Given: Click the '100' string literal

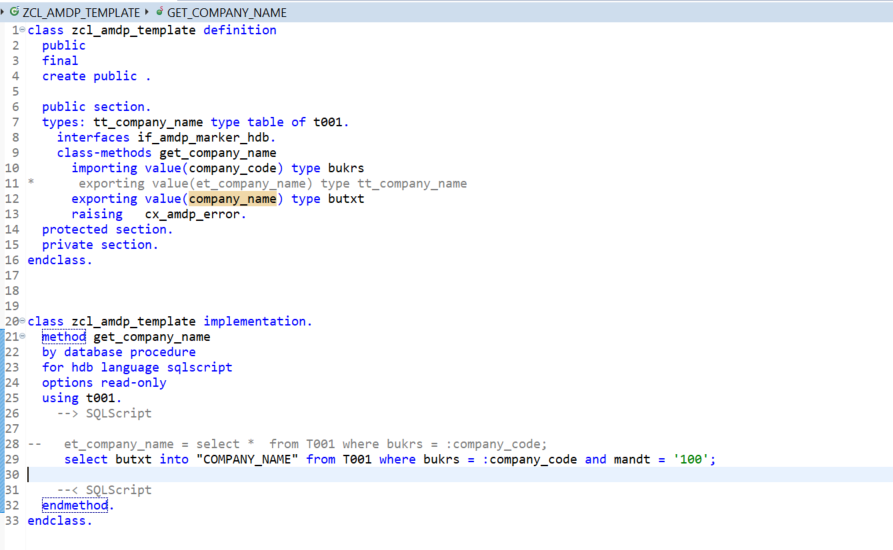Looking at the screenshot, I should pyautogui.click(x=691, y=459).
